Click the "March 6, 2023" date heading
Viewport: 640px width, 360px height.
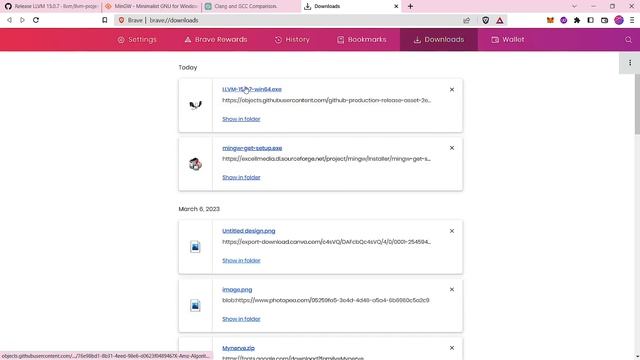[x=199, y=209]
